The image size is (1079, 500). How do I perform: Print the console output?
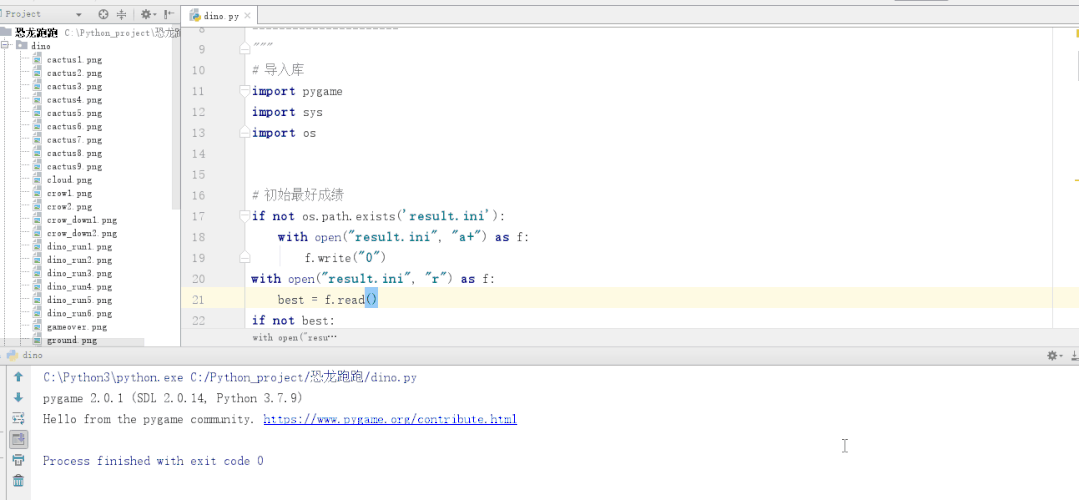click(x=18, y=460)
